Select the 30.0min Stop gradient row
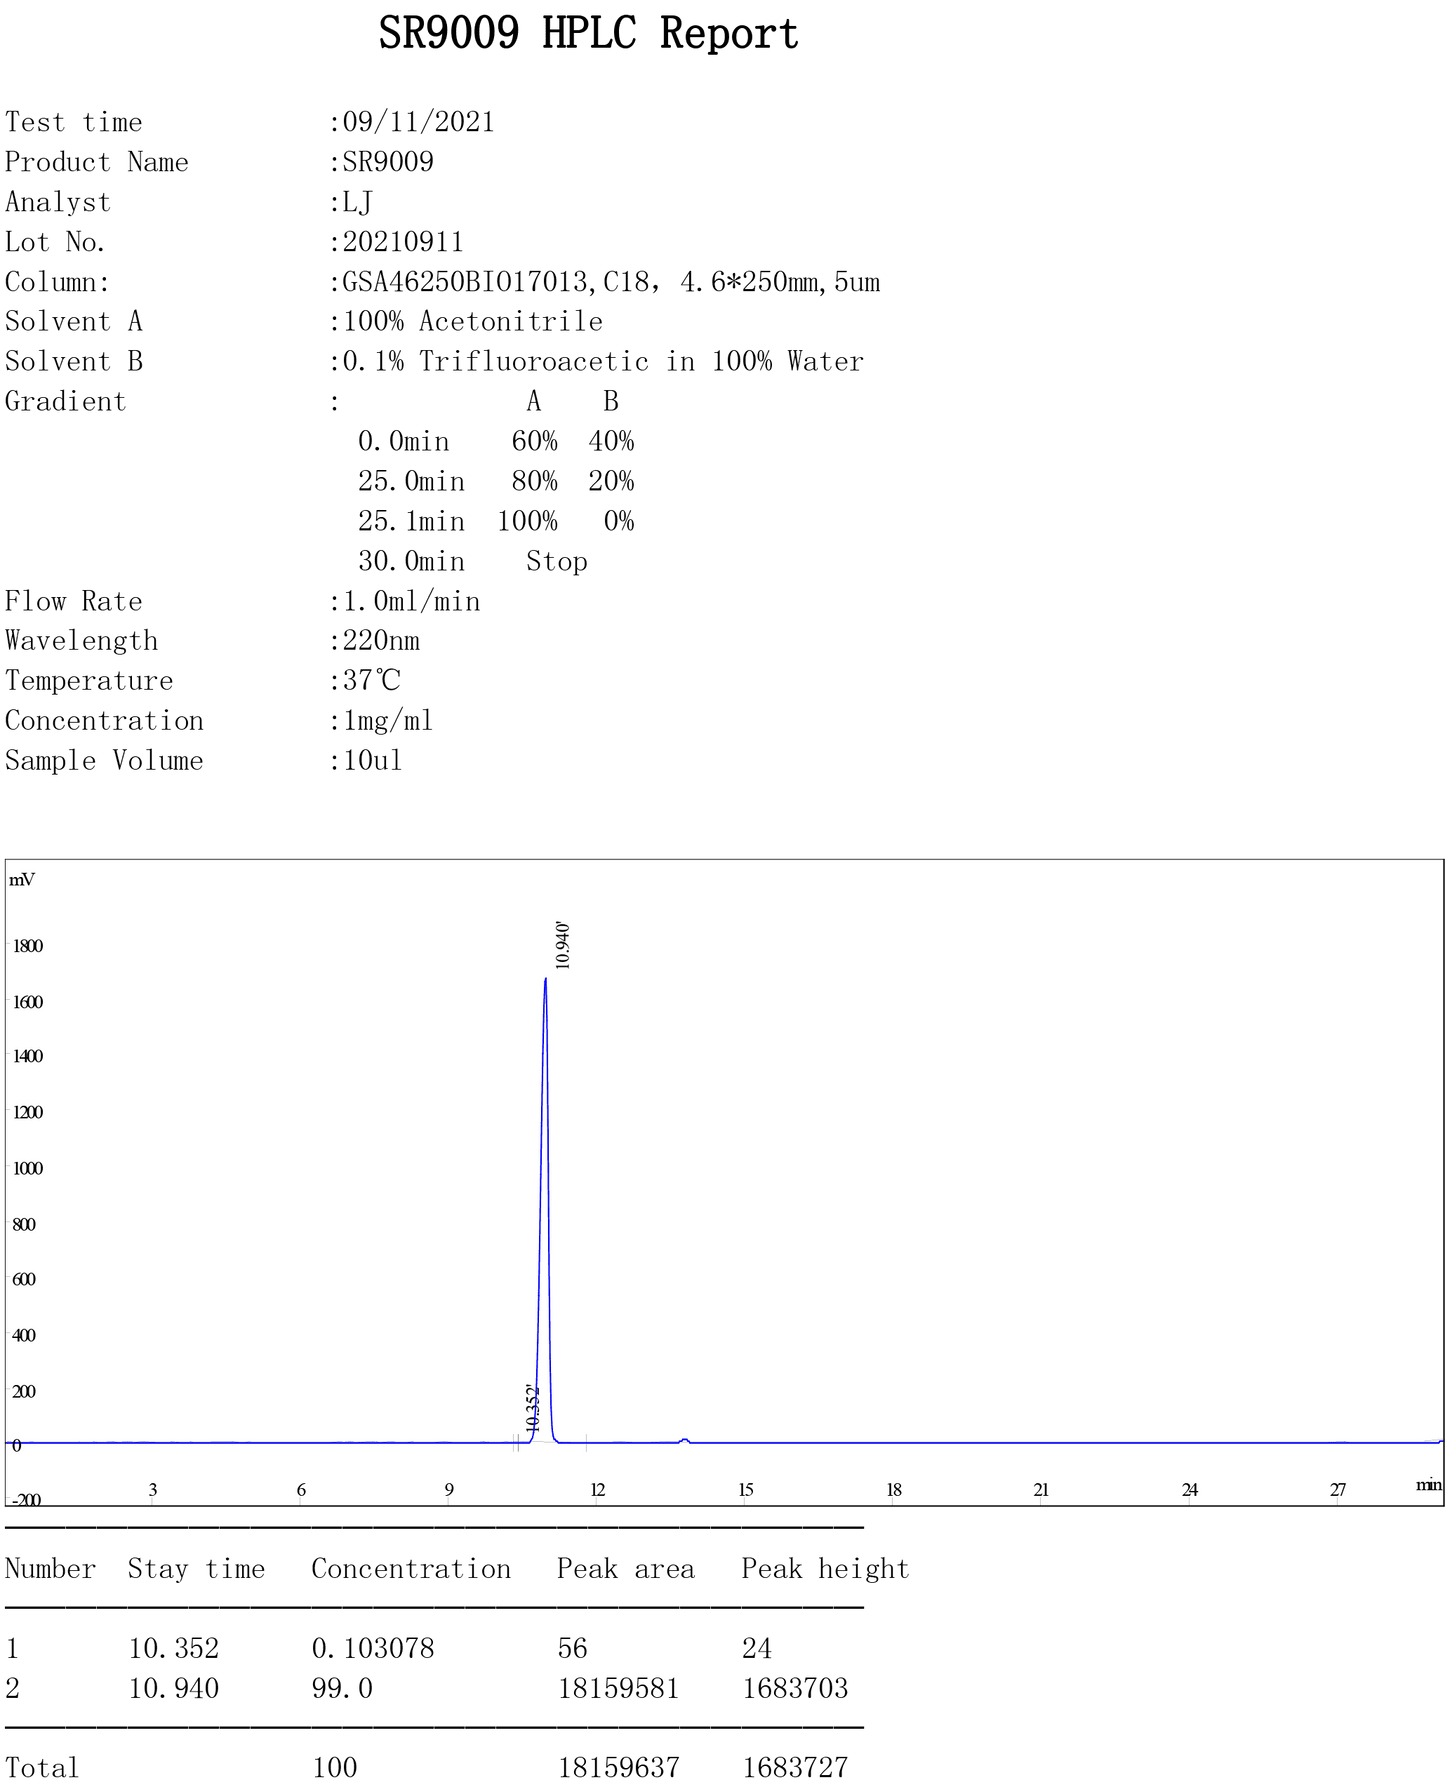Screen dimensions: 1445x1787 473,561
